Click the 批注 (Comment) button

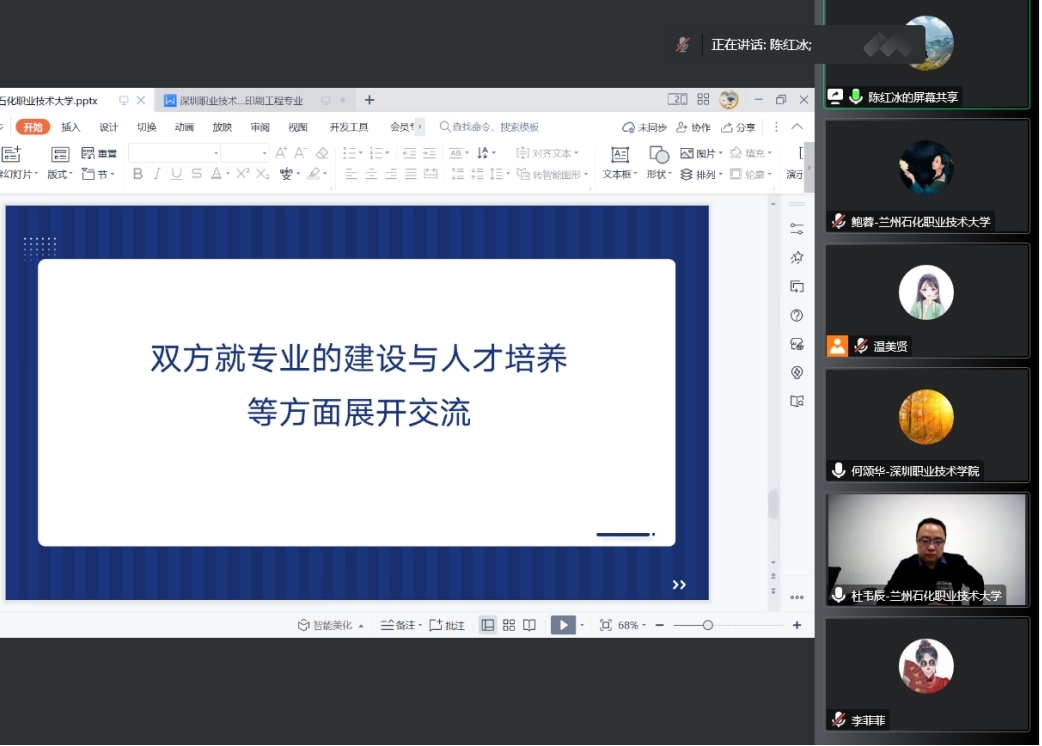point(447,625)
